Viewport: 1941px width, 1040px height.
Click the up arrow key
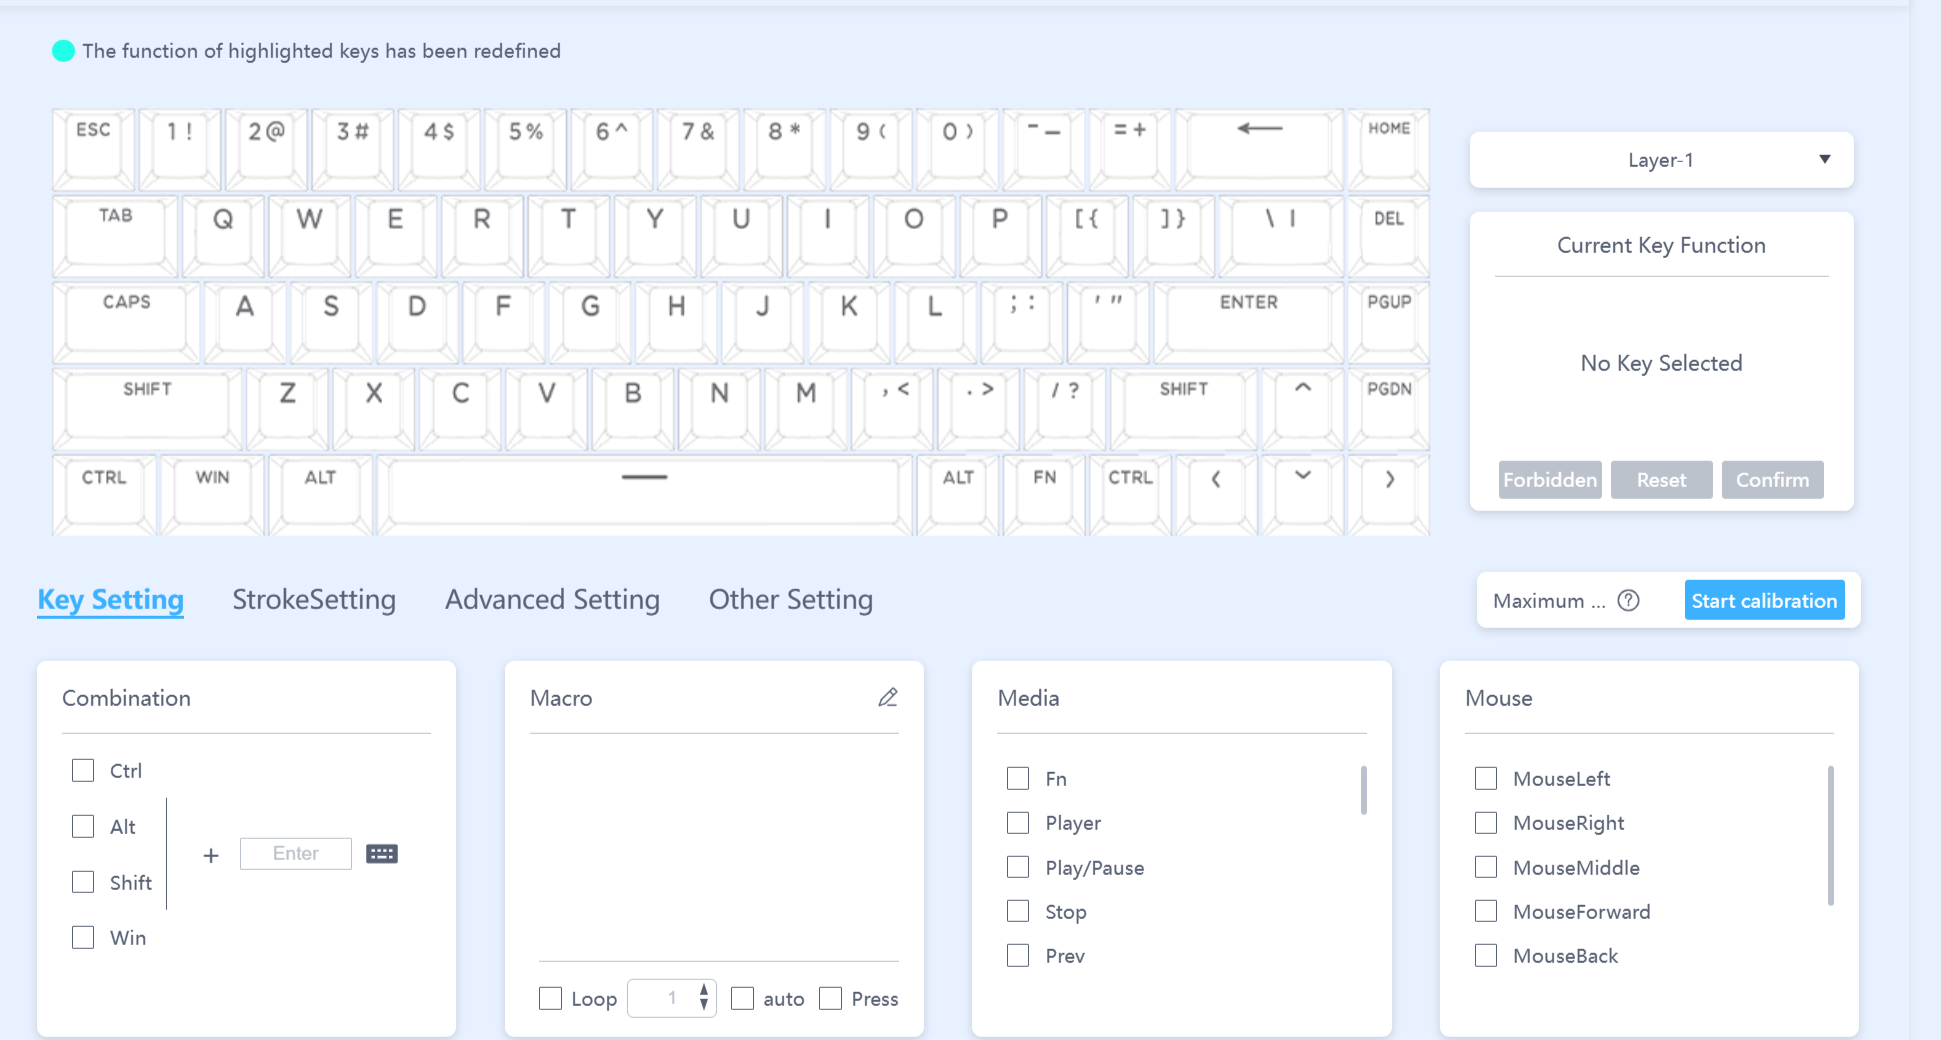[1303, 409]
